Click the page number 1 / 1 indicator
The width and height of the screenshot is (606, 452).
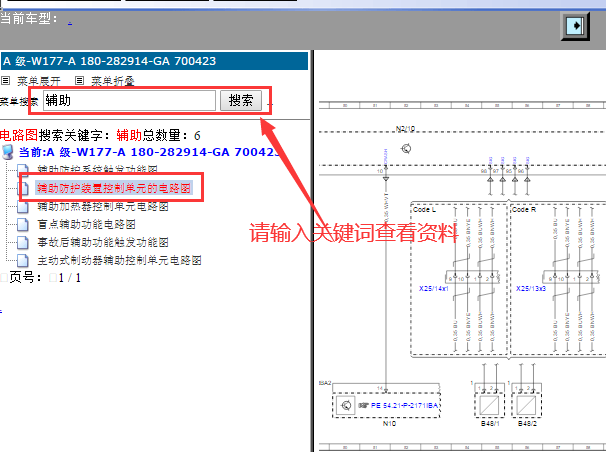tap(70, 278)
